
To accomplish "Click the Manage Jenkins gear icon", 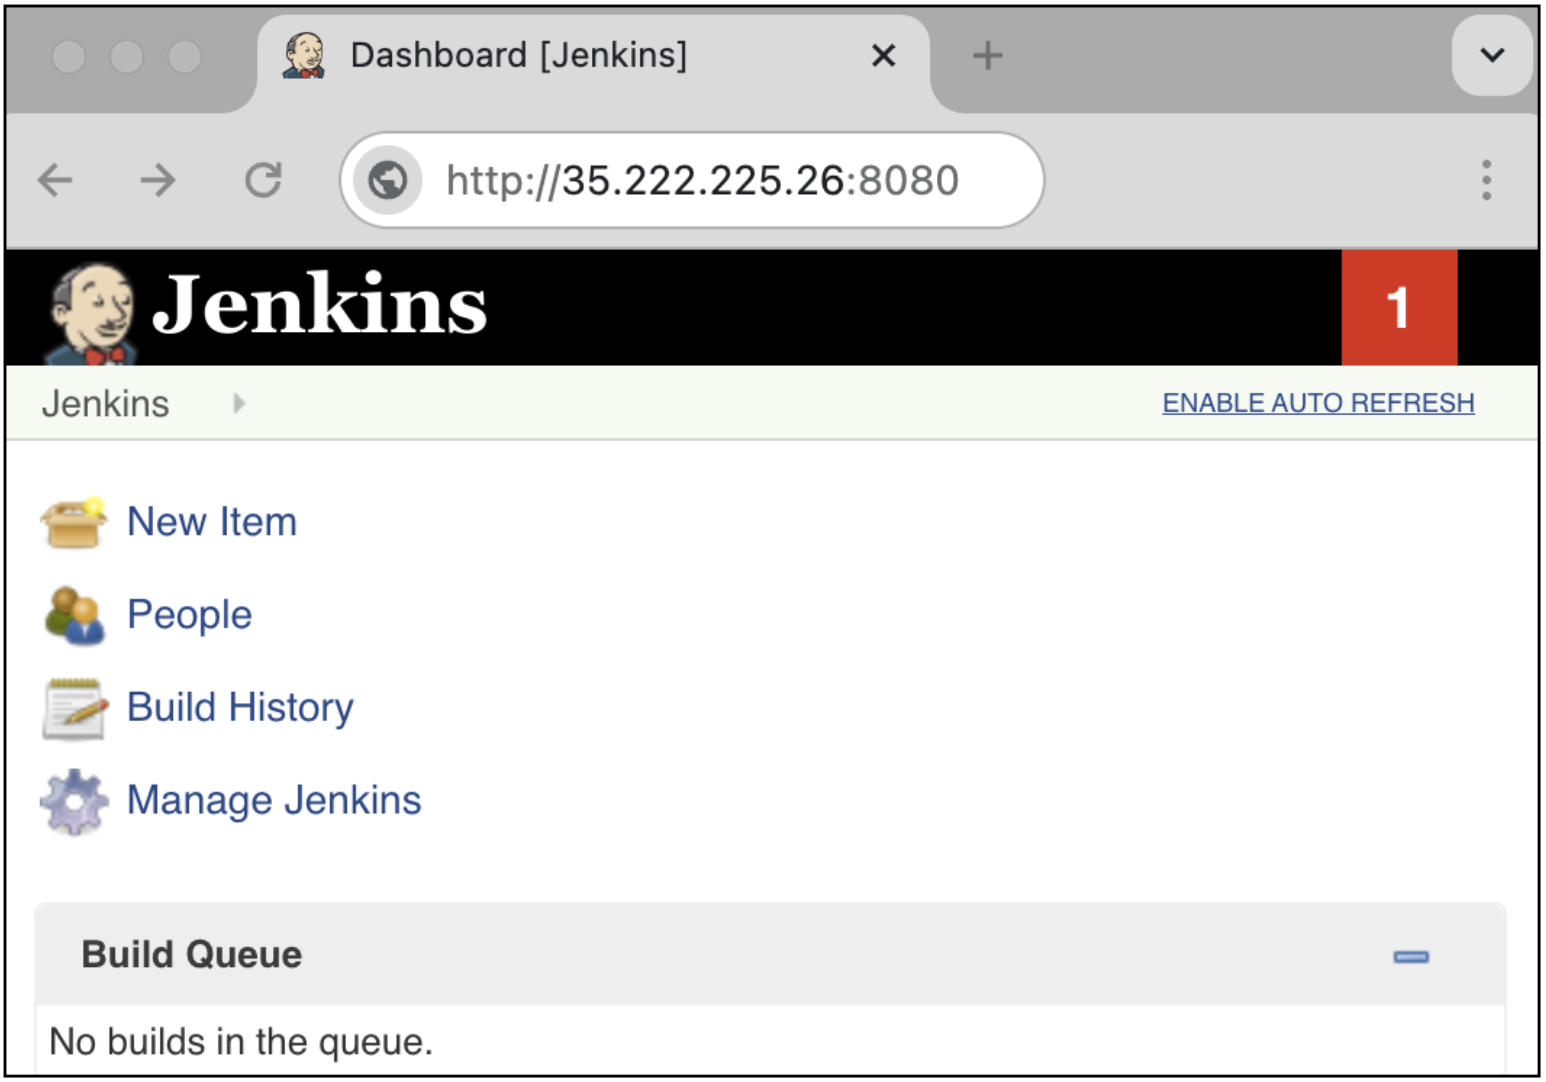I will coord(74,801).
